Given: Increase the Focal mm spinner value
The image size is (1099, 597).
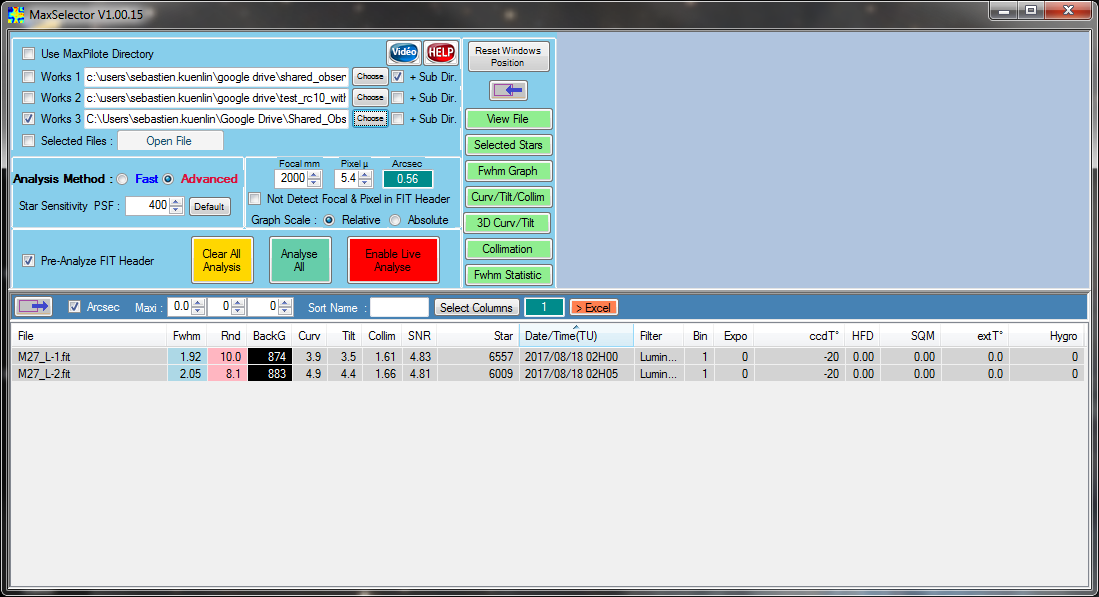Looking at the screenshot, I should pyautogui.click(x=314, y=174).
